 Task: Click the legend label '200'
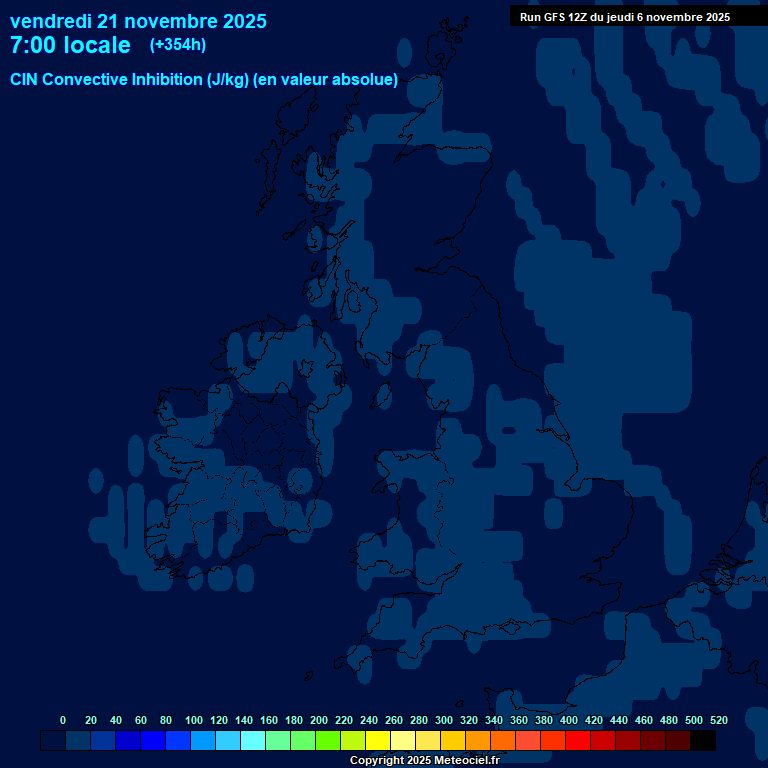click(319, 720)
